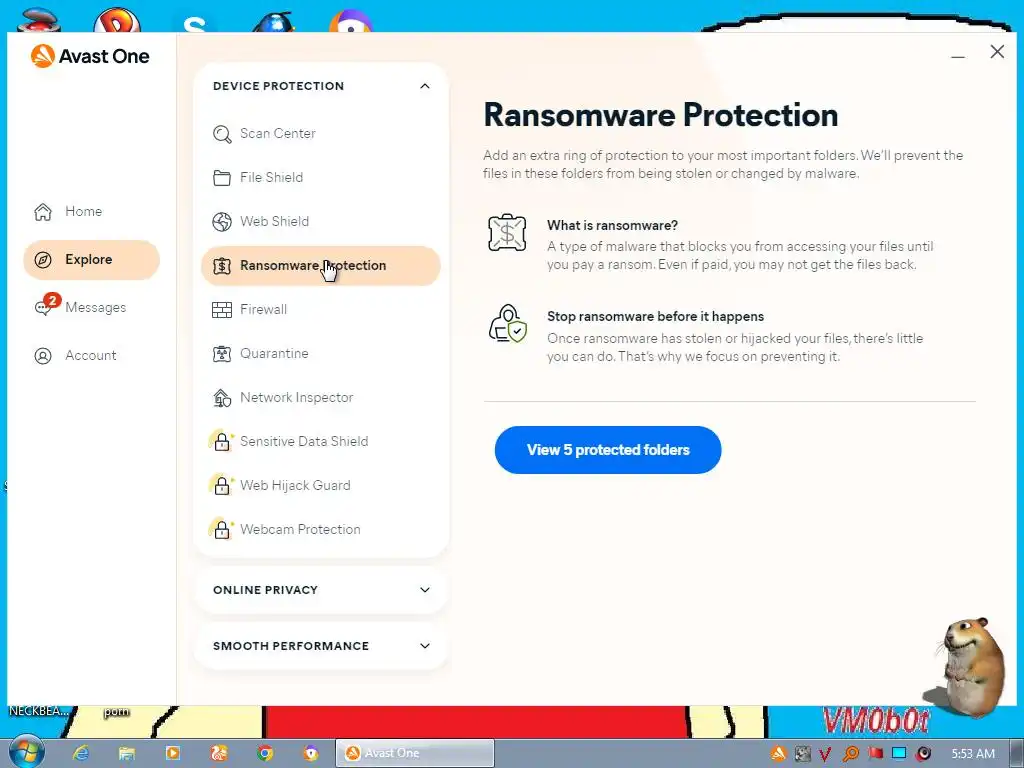Click the red V tray icon
1024x768 pixels.
click(825, 754)
